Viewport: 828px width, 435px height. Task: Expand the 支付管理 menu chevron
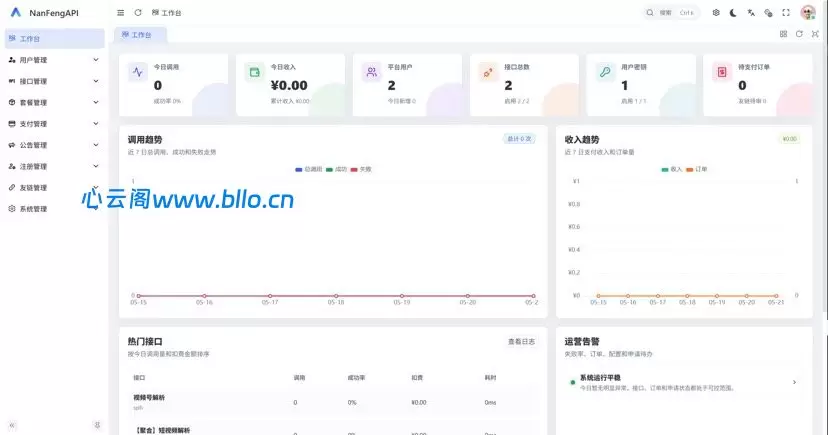(96, 124)
